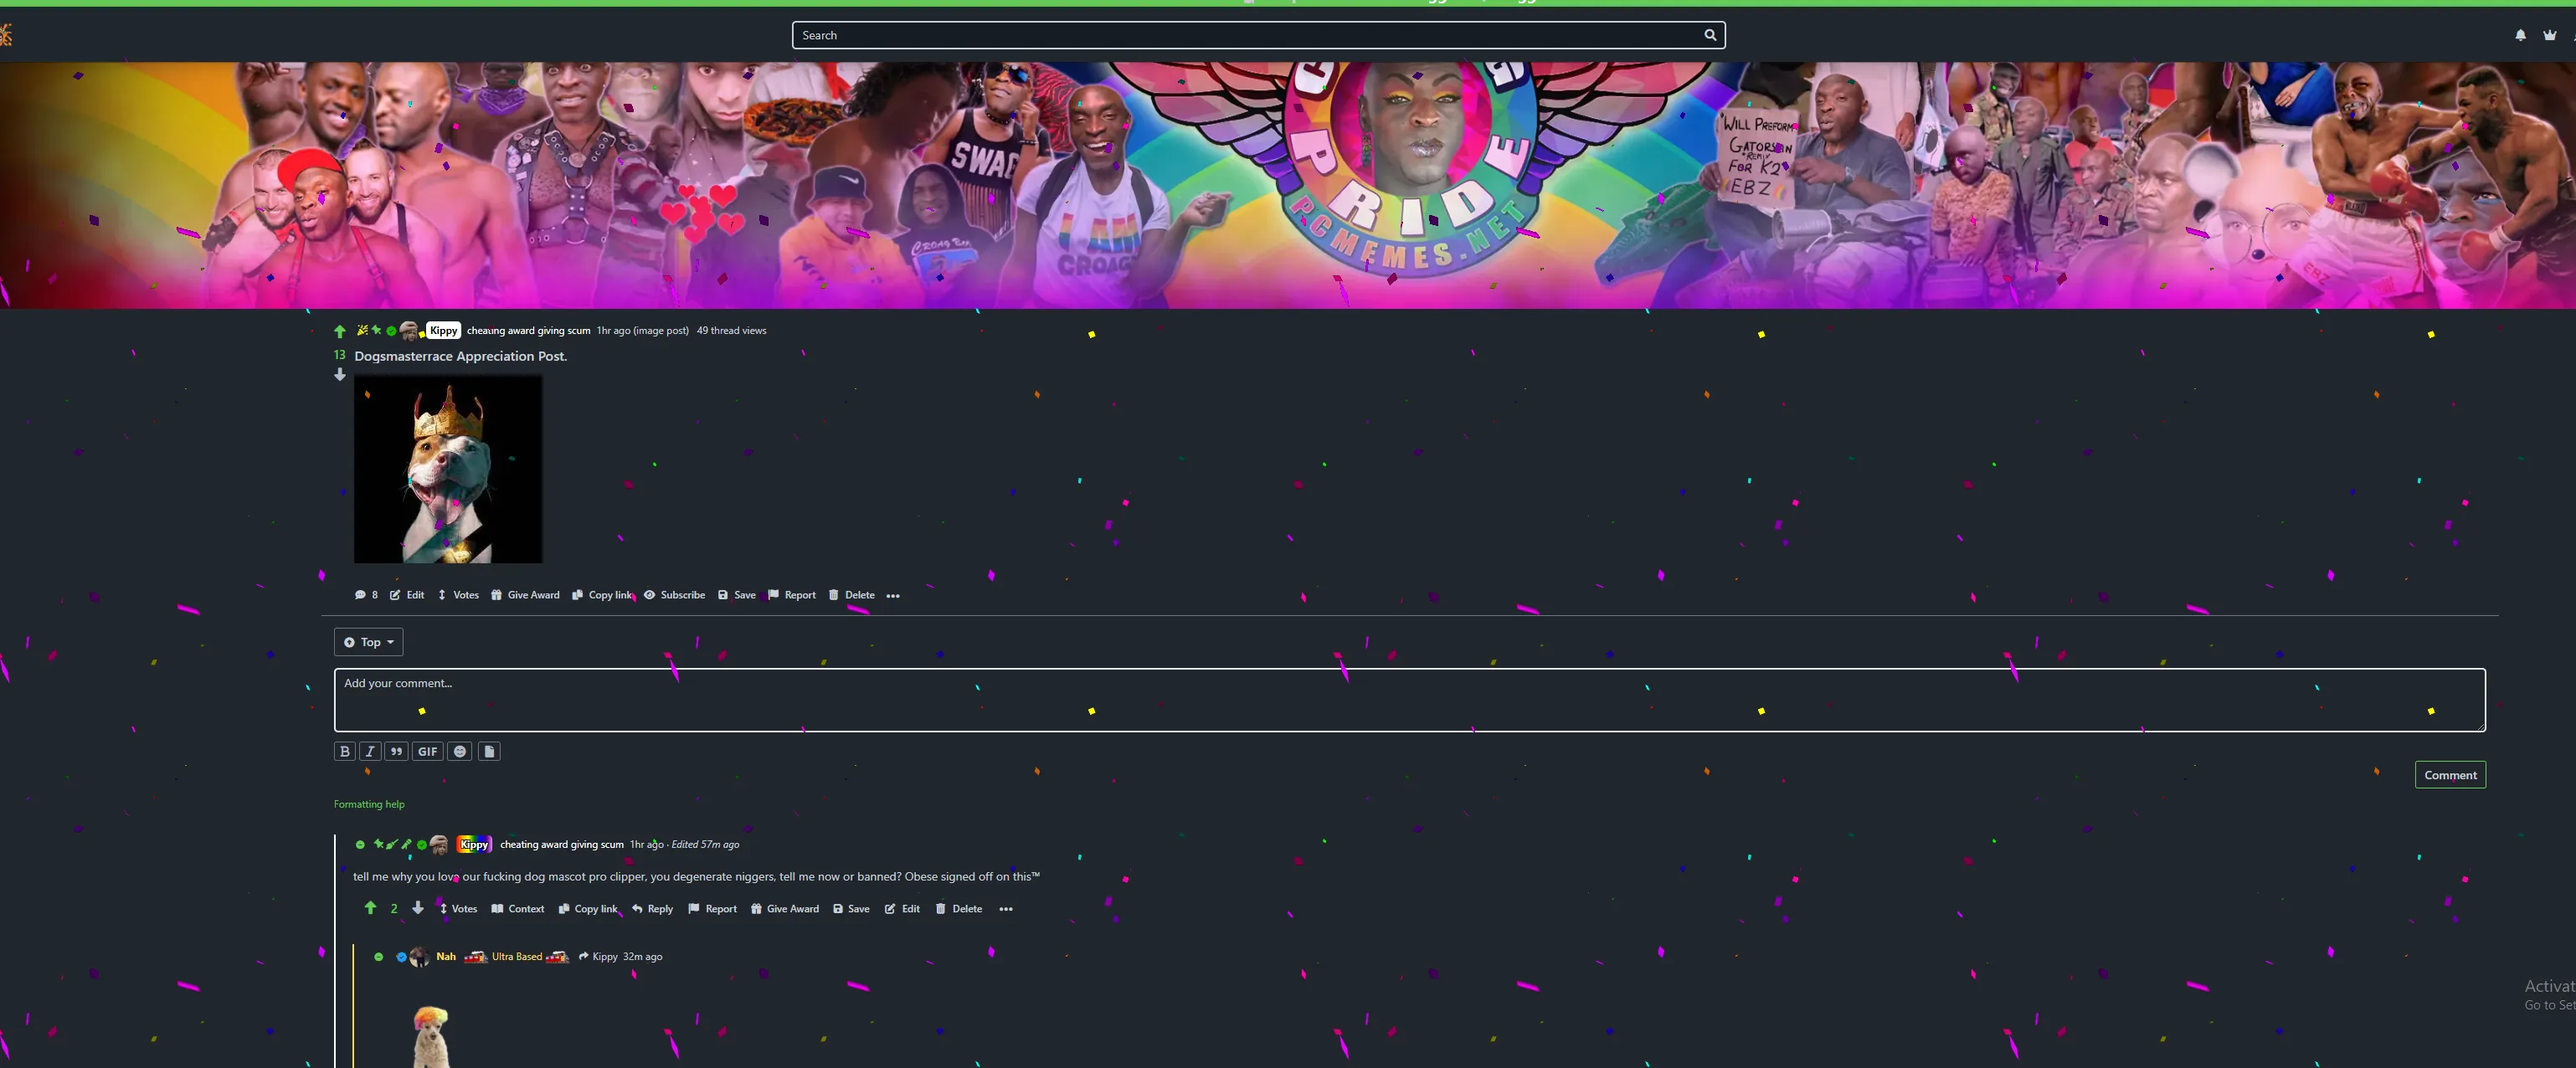Click the Comment submit button

(x=2450, y=774)
